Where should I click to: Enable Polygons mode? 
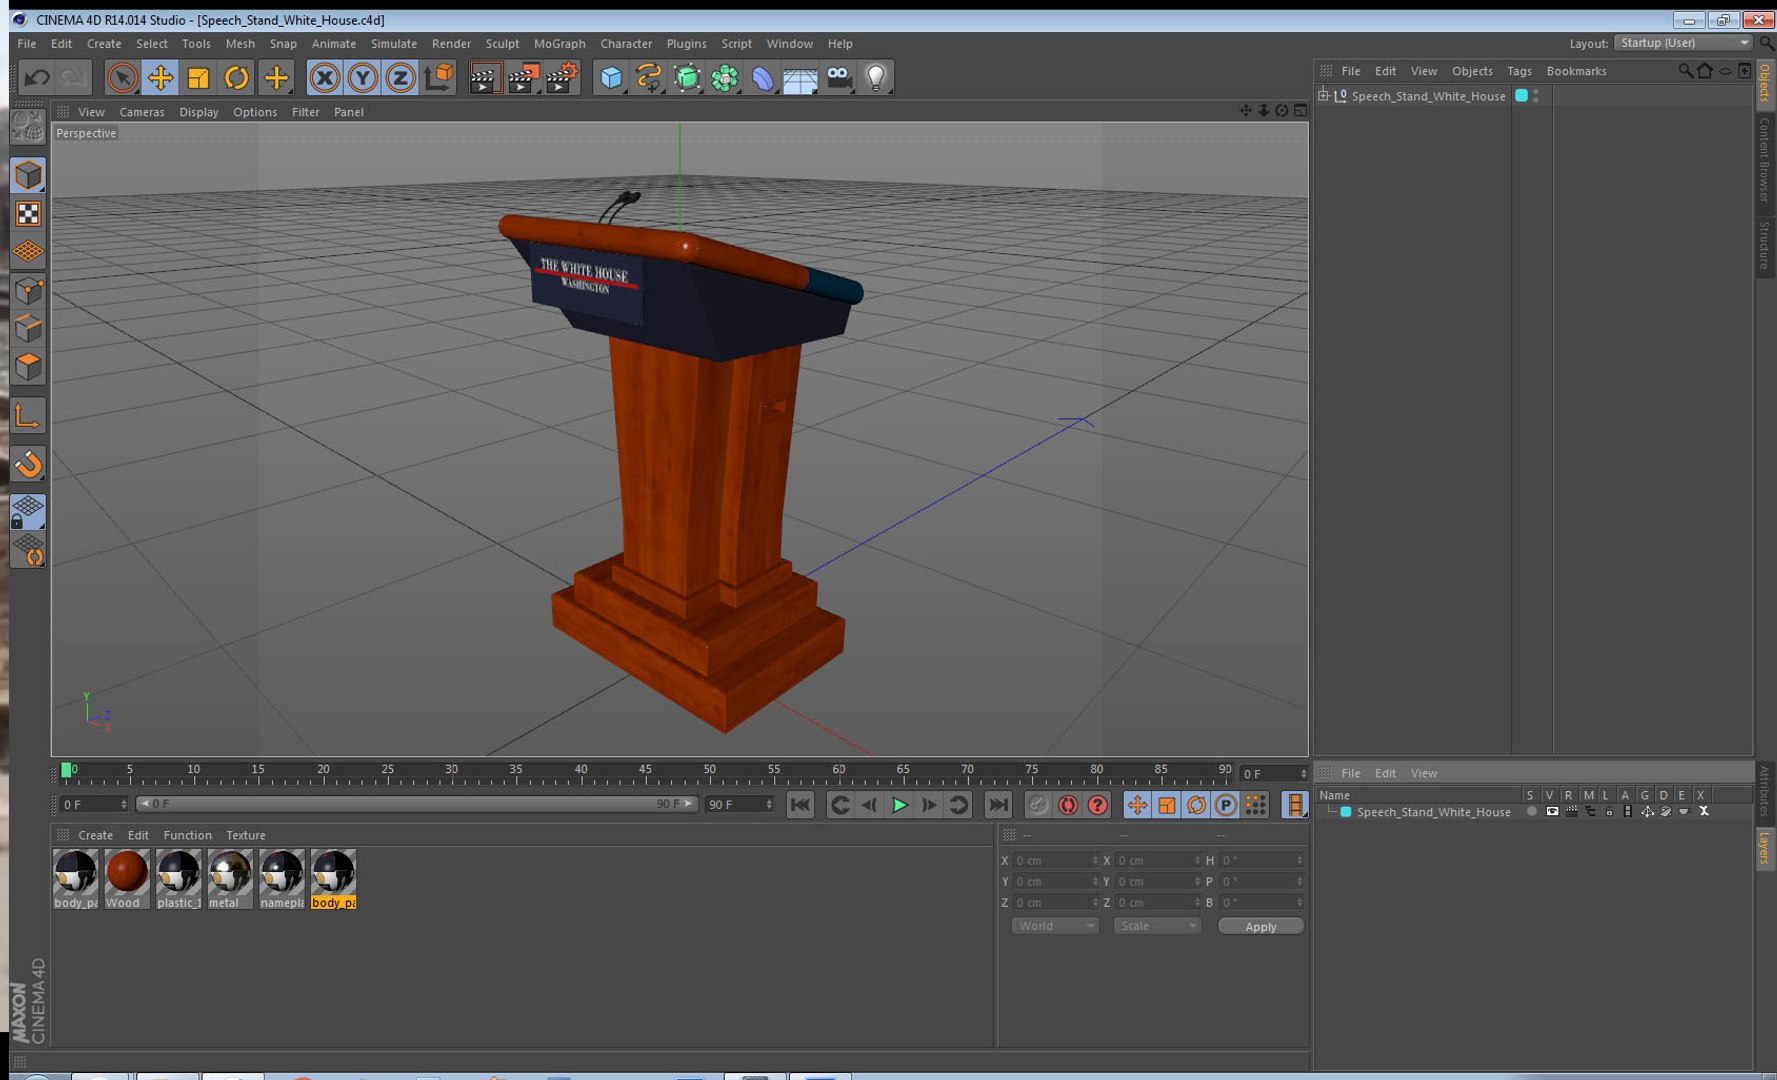pos(28,366)
